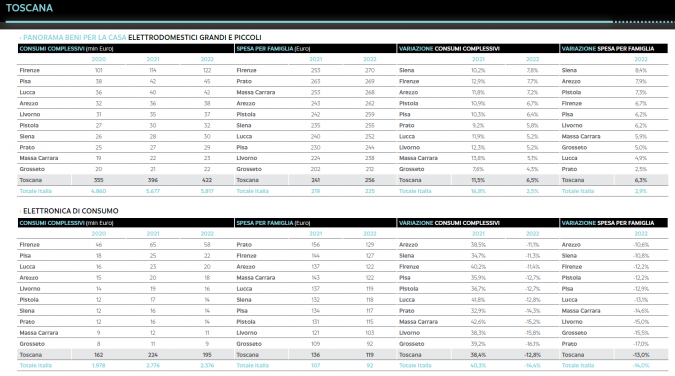Click VARIAZIONE CONSUMI COMPLESSIVI header in top table
The image size is (675, 376).
click(x=449, y=49)
